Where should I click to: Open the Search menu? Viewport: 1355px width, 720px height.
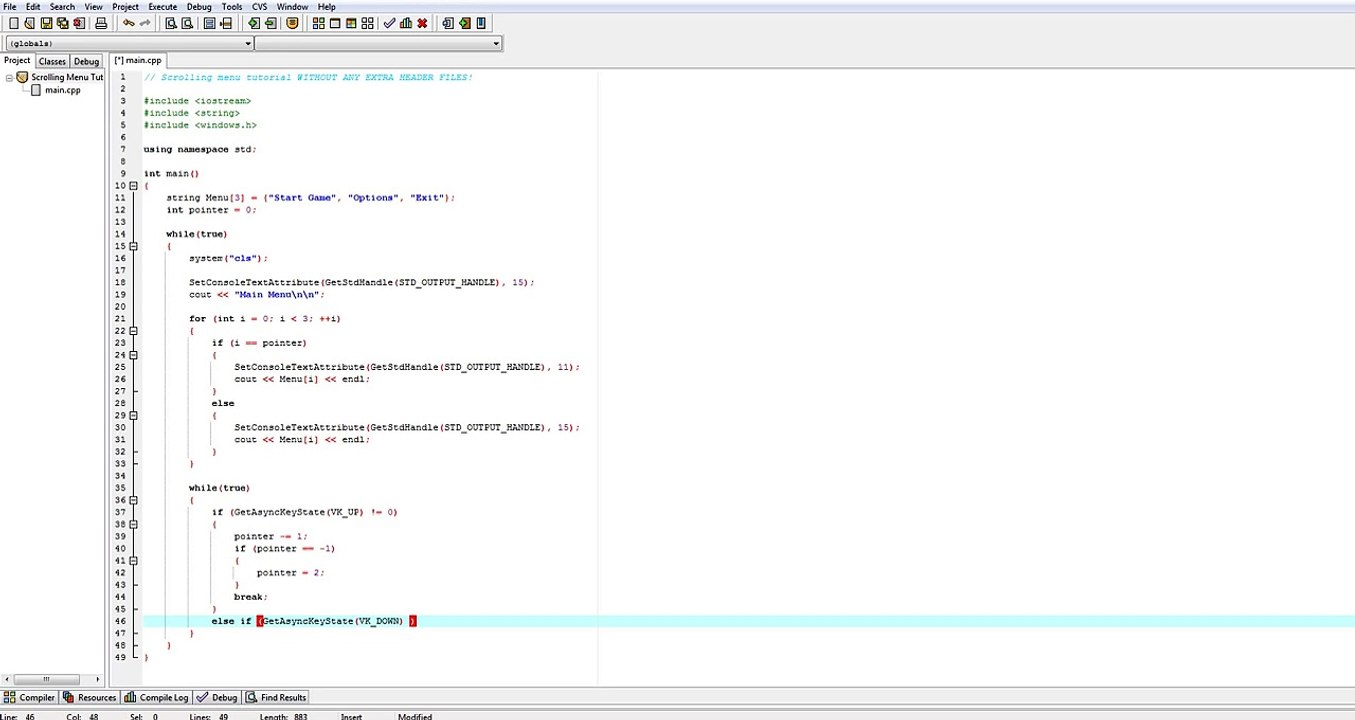click(x=62, y=6)
